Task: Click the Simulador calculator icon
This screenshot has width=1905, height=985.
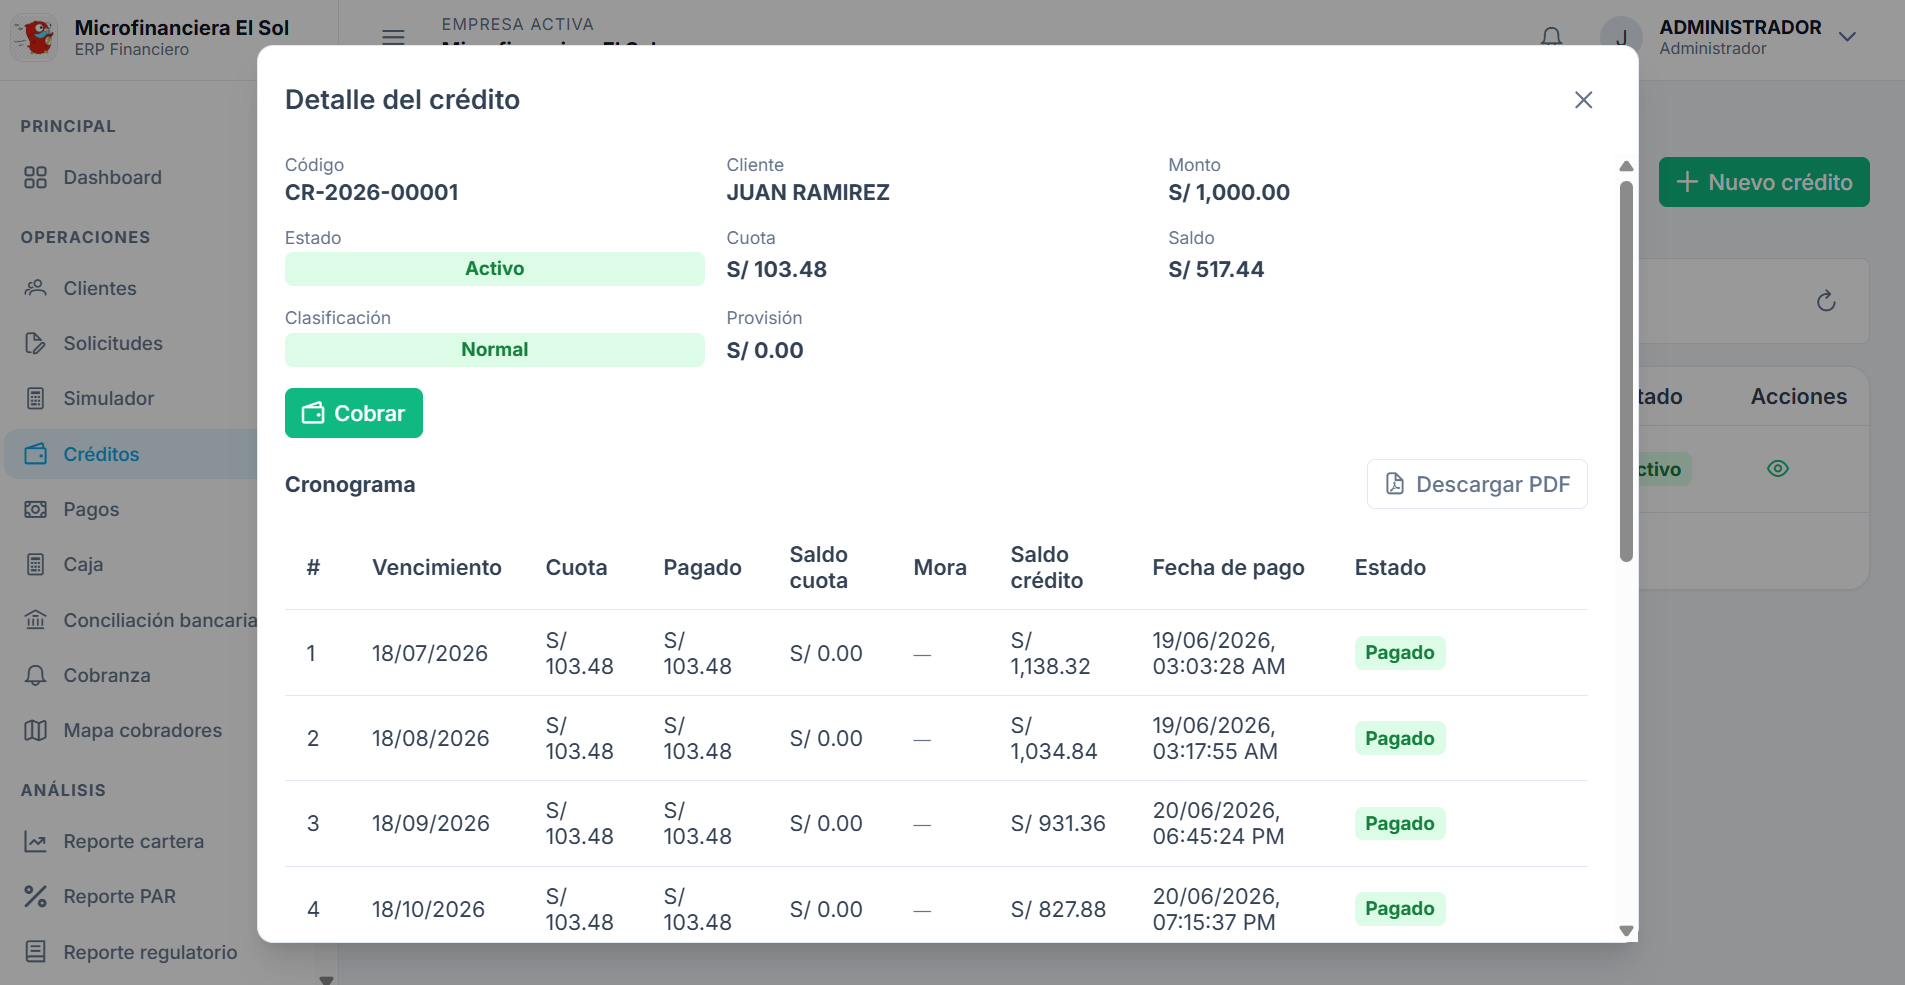Action: coord(36,398)
